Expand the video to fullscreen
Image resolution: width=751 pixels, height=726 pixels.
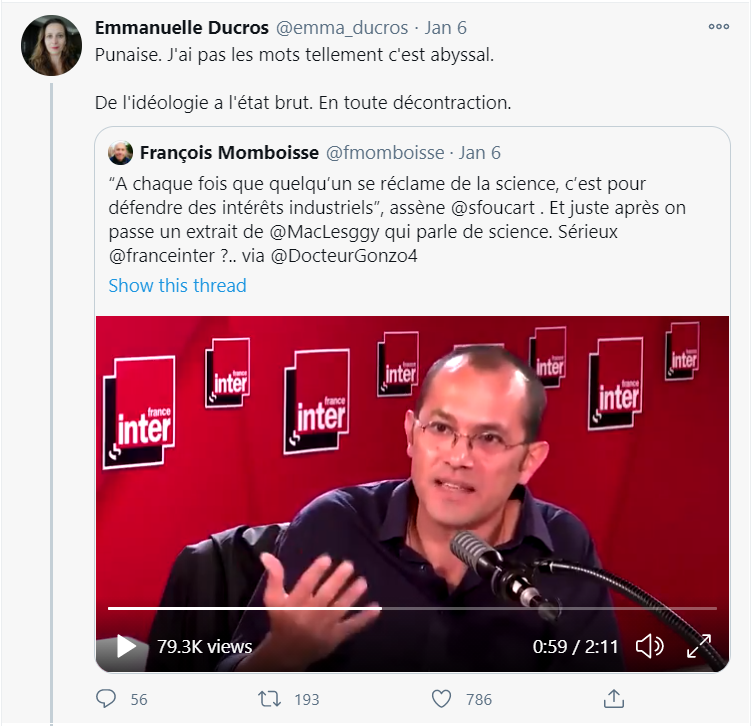699,646
